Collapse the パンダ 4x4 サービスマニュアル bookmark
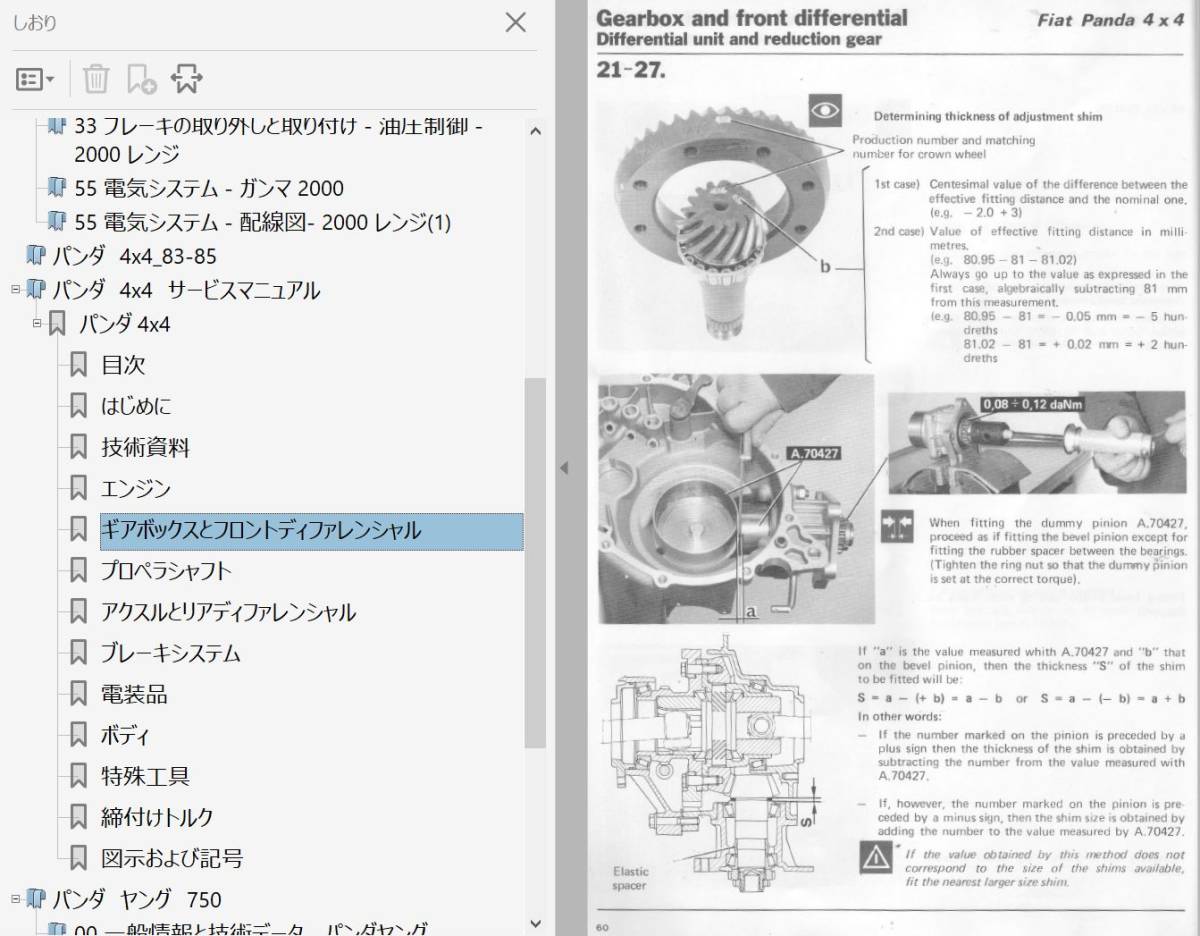Screen dimensions: 1200x936 15,290
